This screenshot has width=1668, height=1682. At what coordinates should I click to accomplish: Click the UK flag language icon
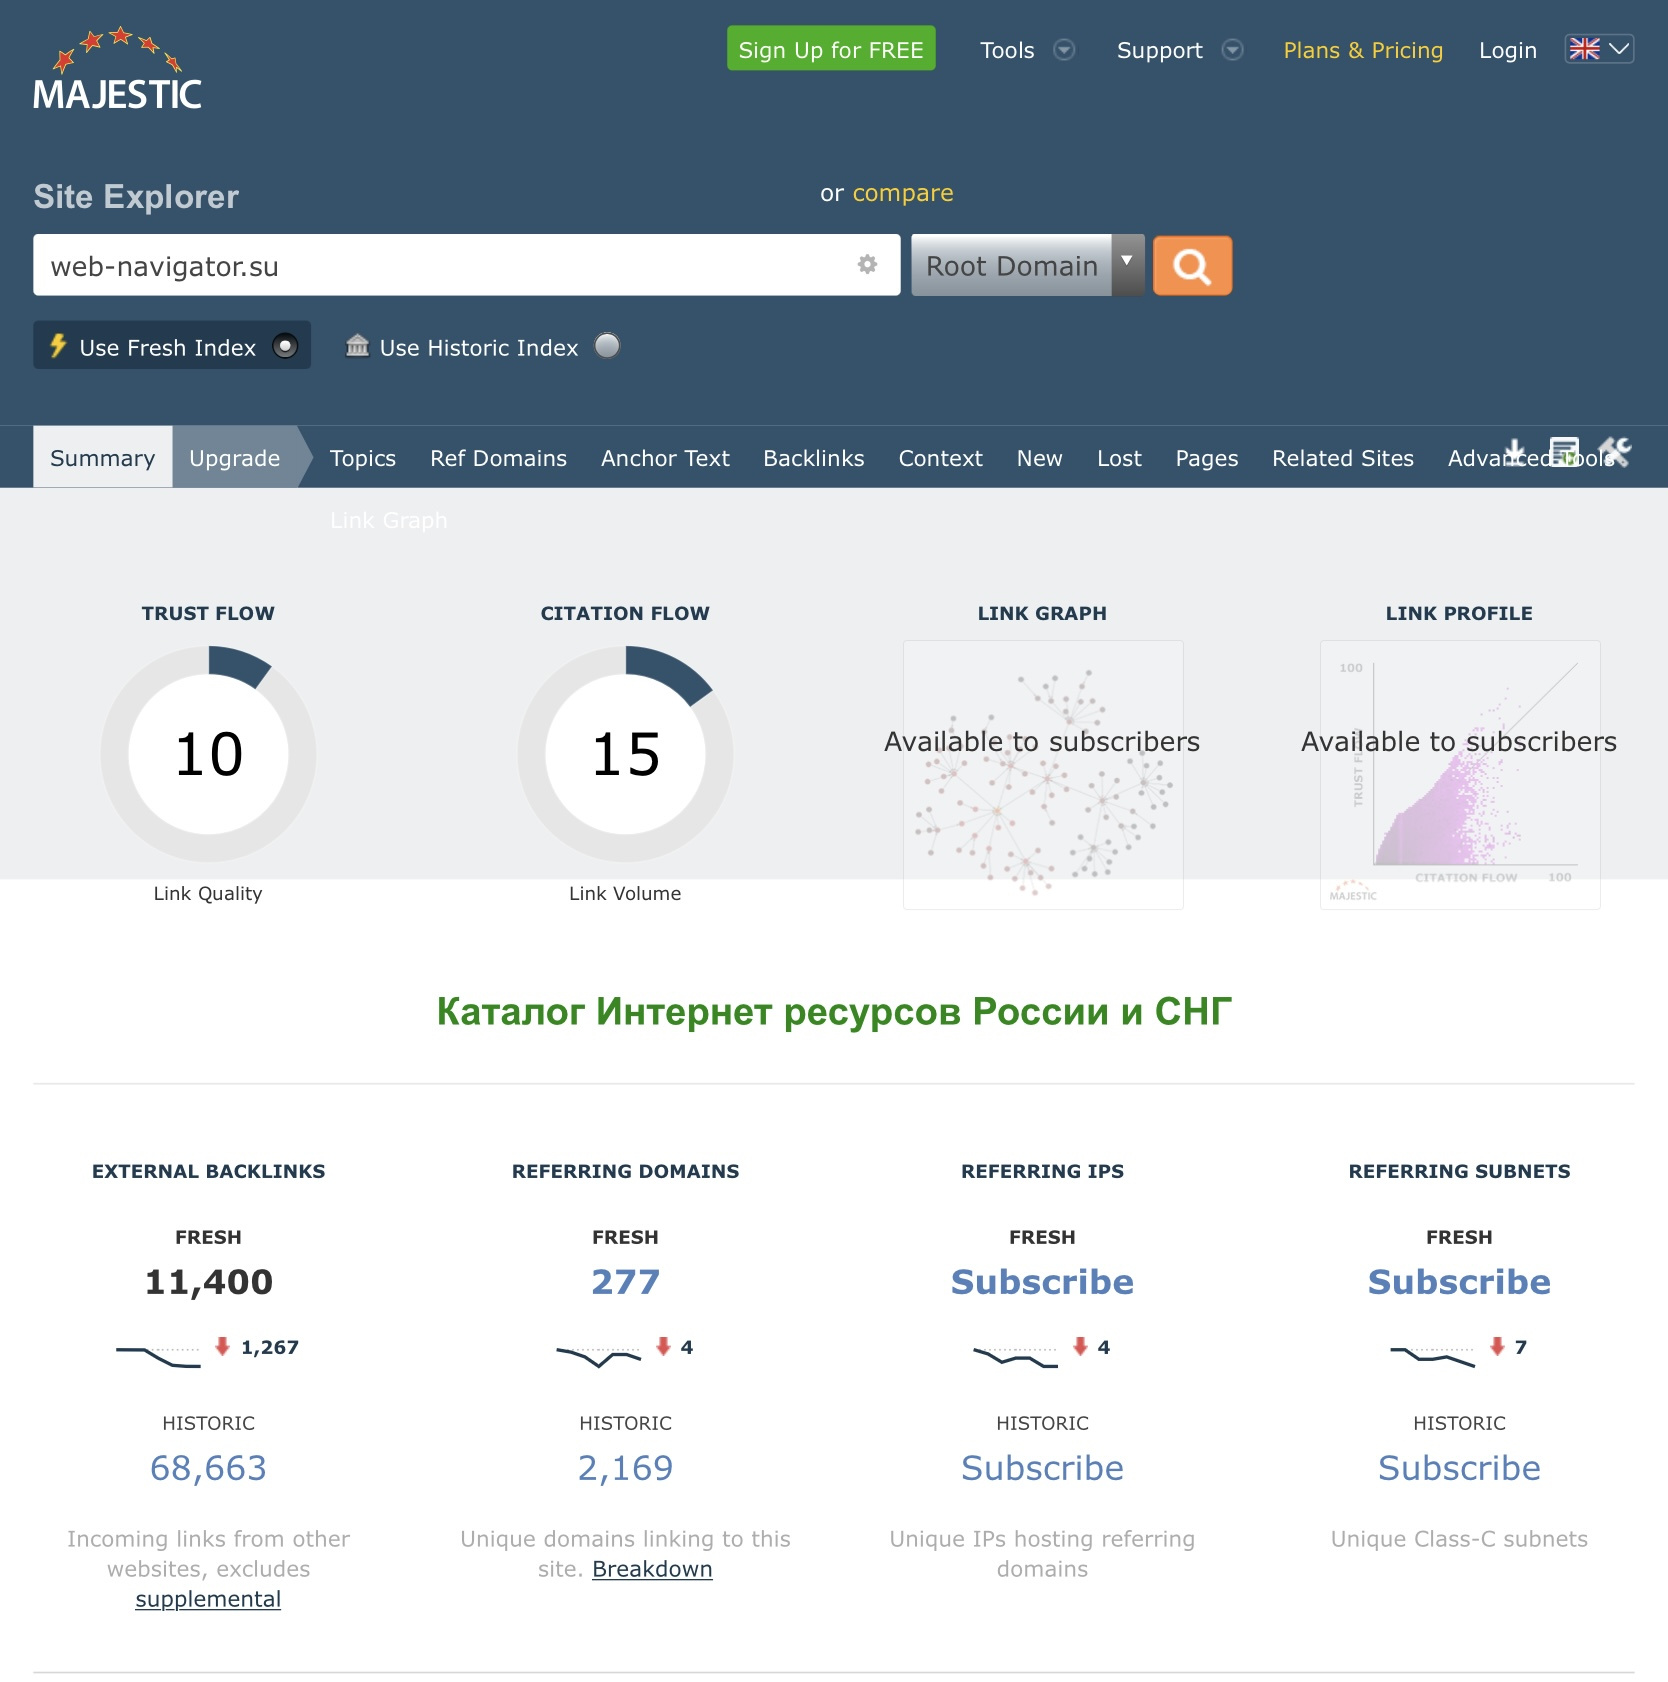[x=1584, y=49]
